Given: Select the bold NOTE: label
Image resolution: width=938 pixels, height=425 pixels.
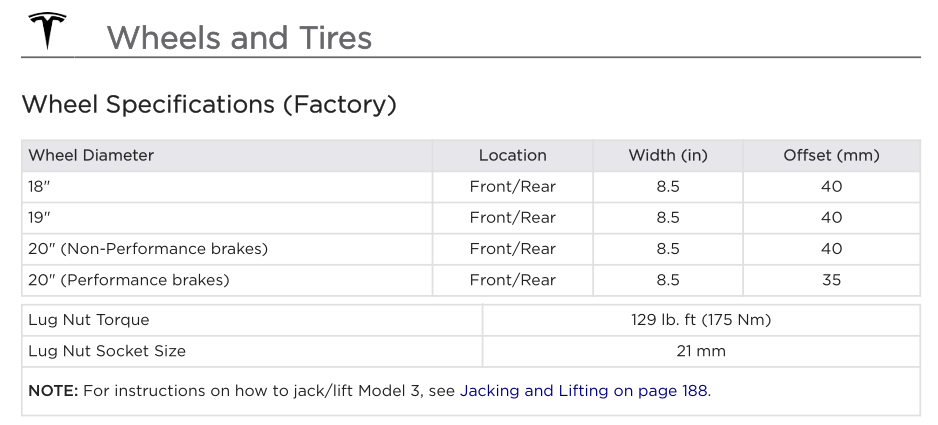Looking at the screenshot, I should [x=53, y=391].
